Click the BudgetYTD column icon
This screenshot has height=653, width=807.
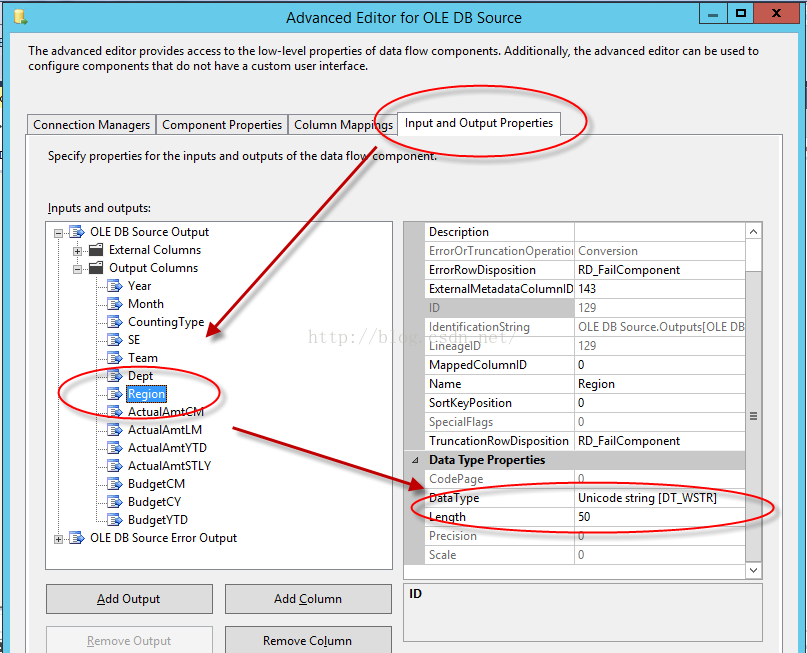(115, 520)
